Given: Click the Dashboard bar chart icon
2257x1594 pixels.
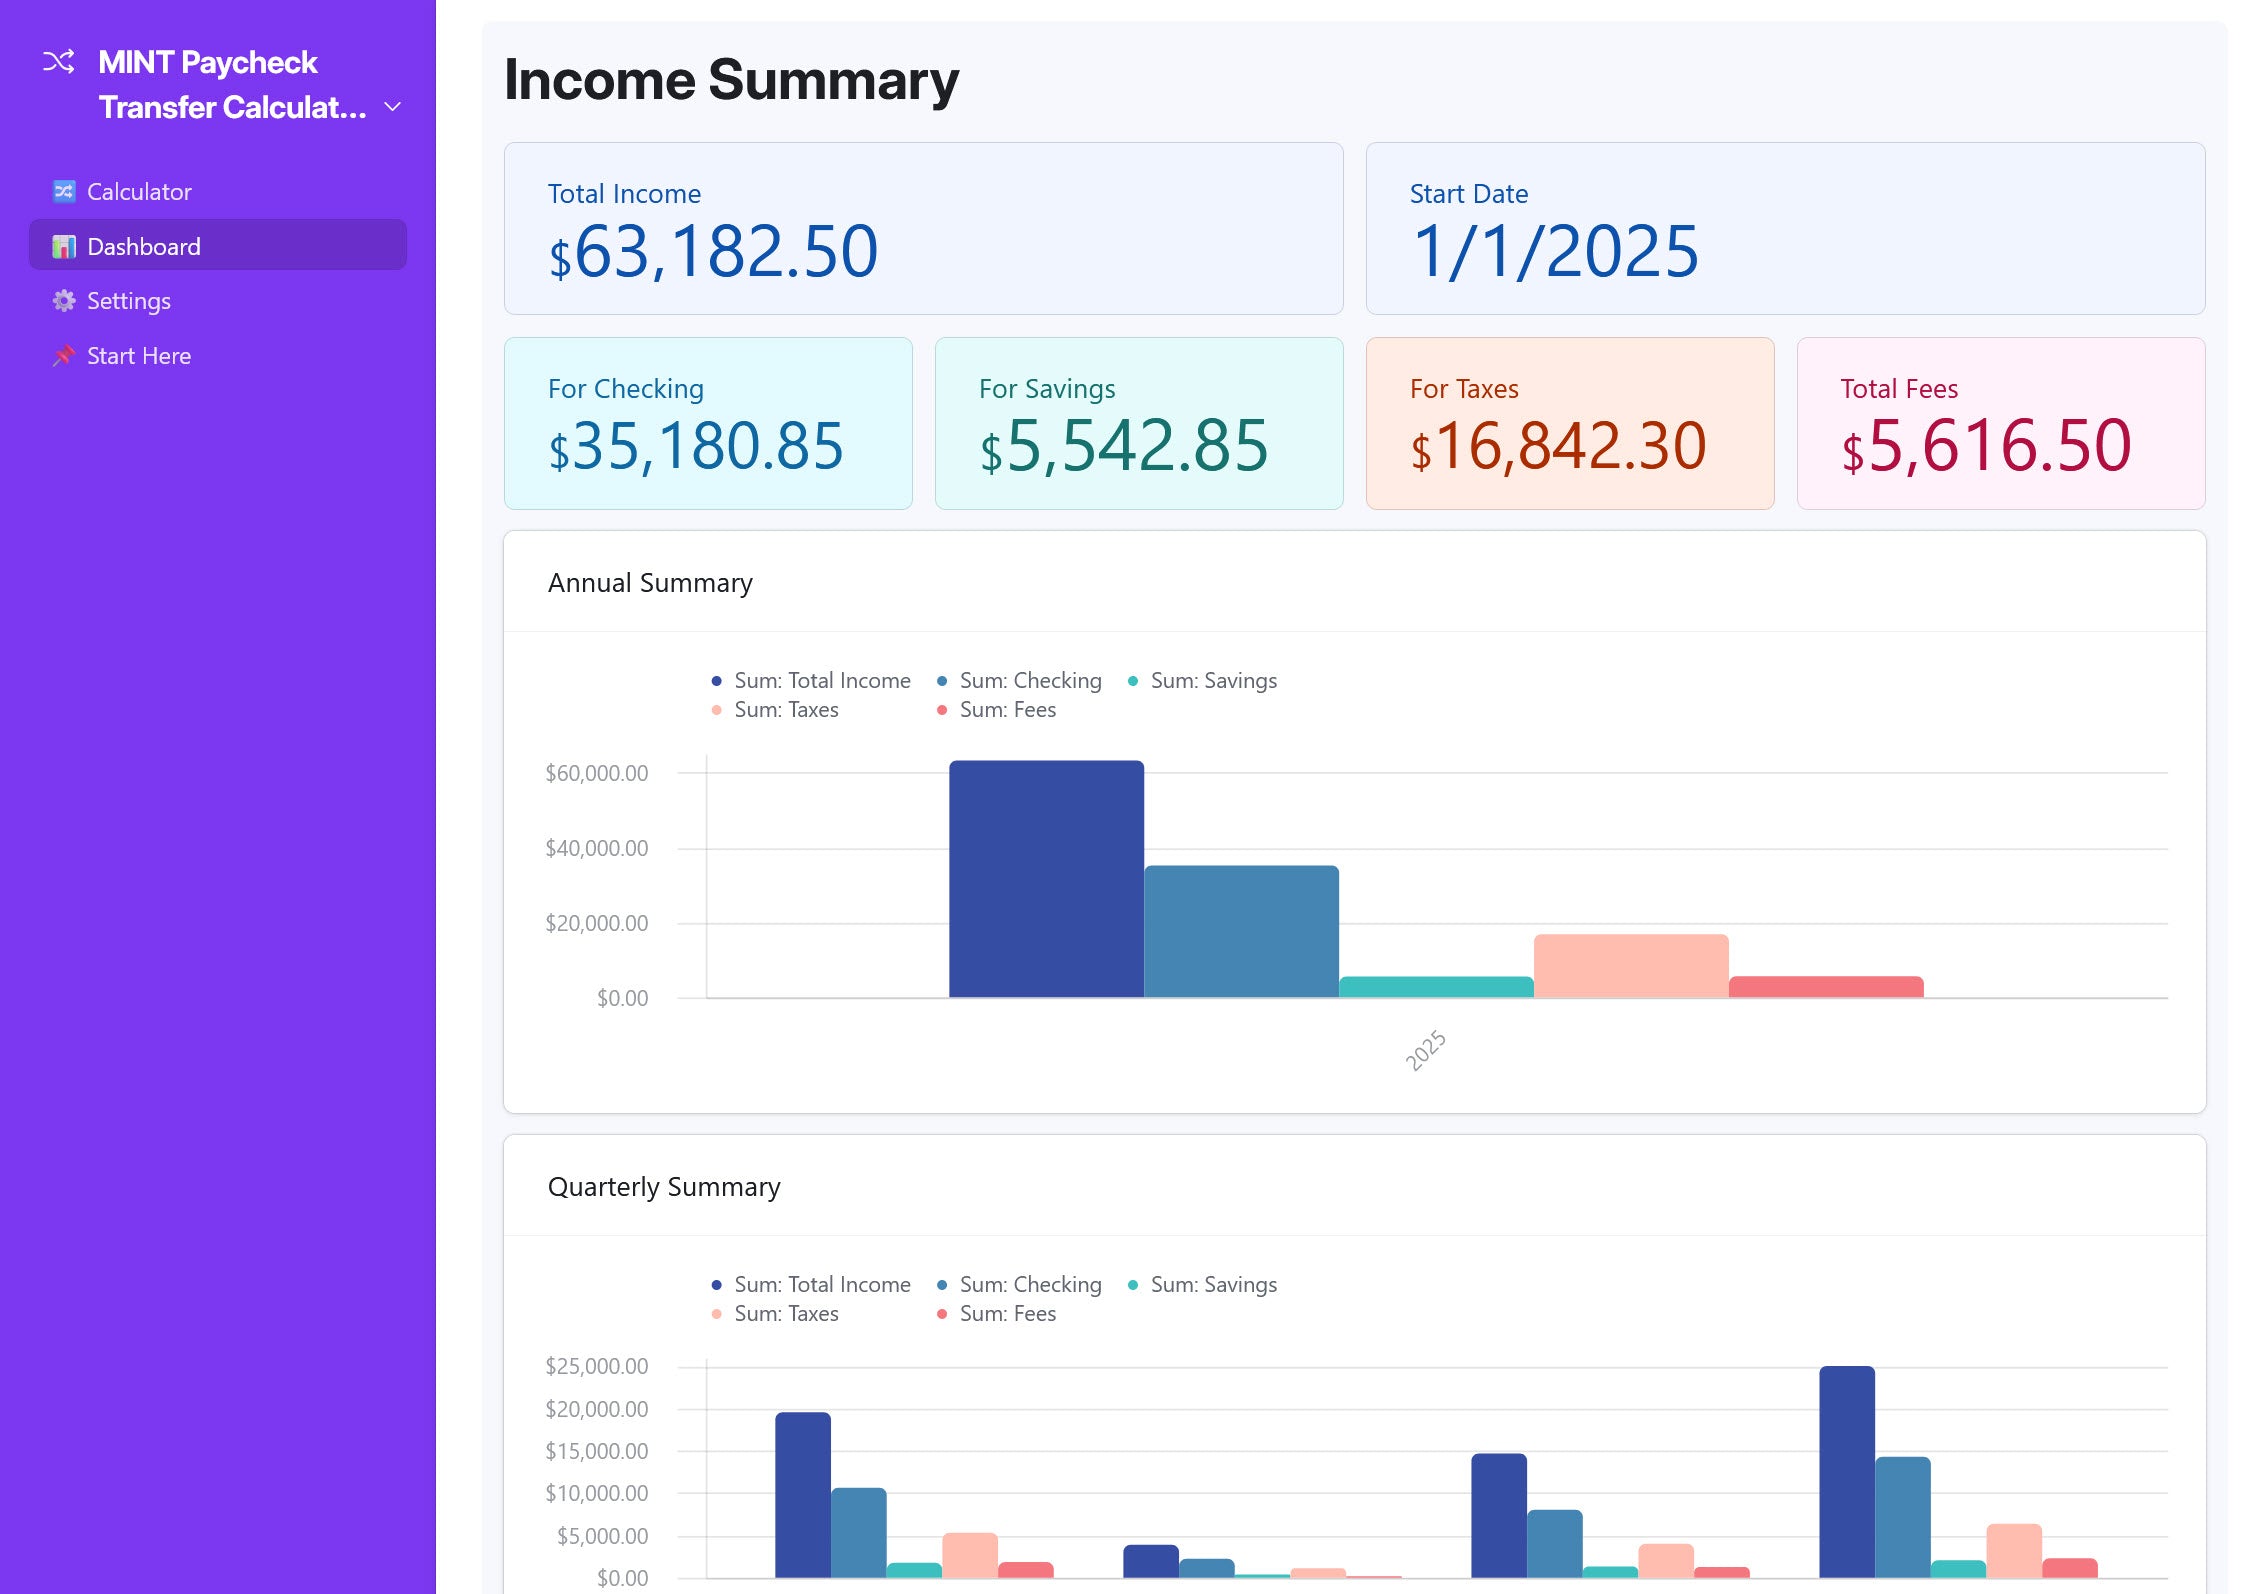Looking at the screenshot, I should click(64, 246).
